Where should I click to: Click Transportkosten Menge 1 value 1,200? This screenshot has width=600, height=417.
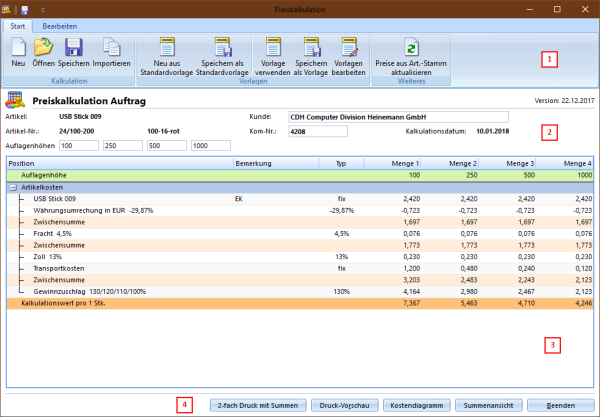point(411,268)
